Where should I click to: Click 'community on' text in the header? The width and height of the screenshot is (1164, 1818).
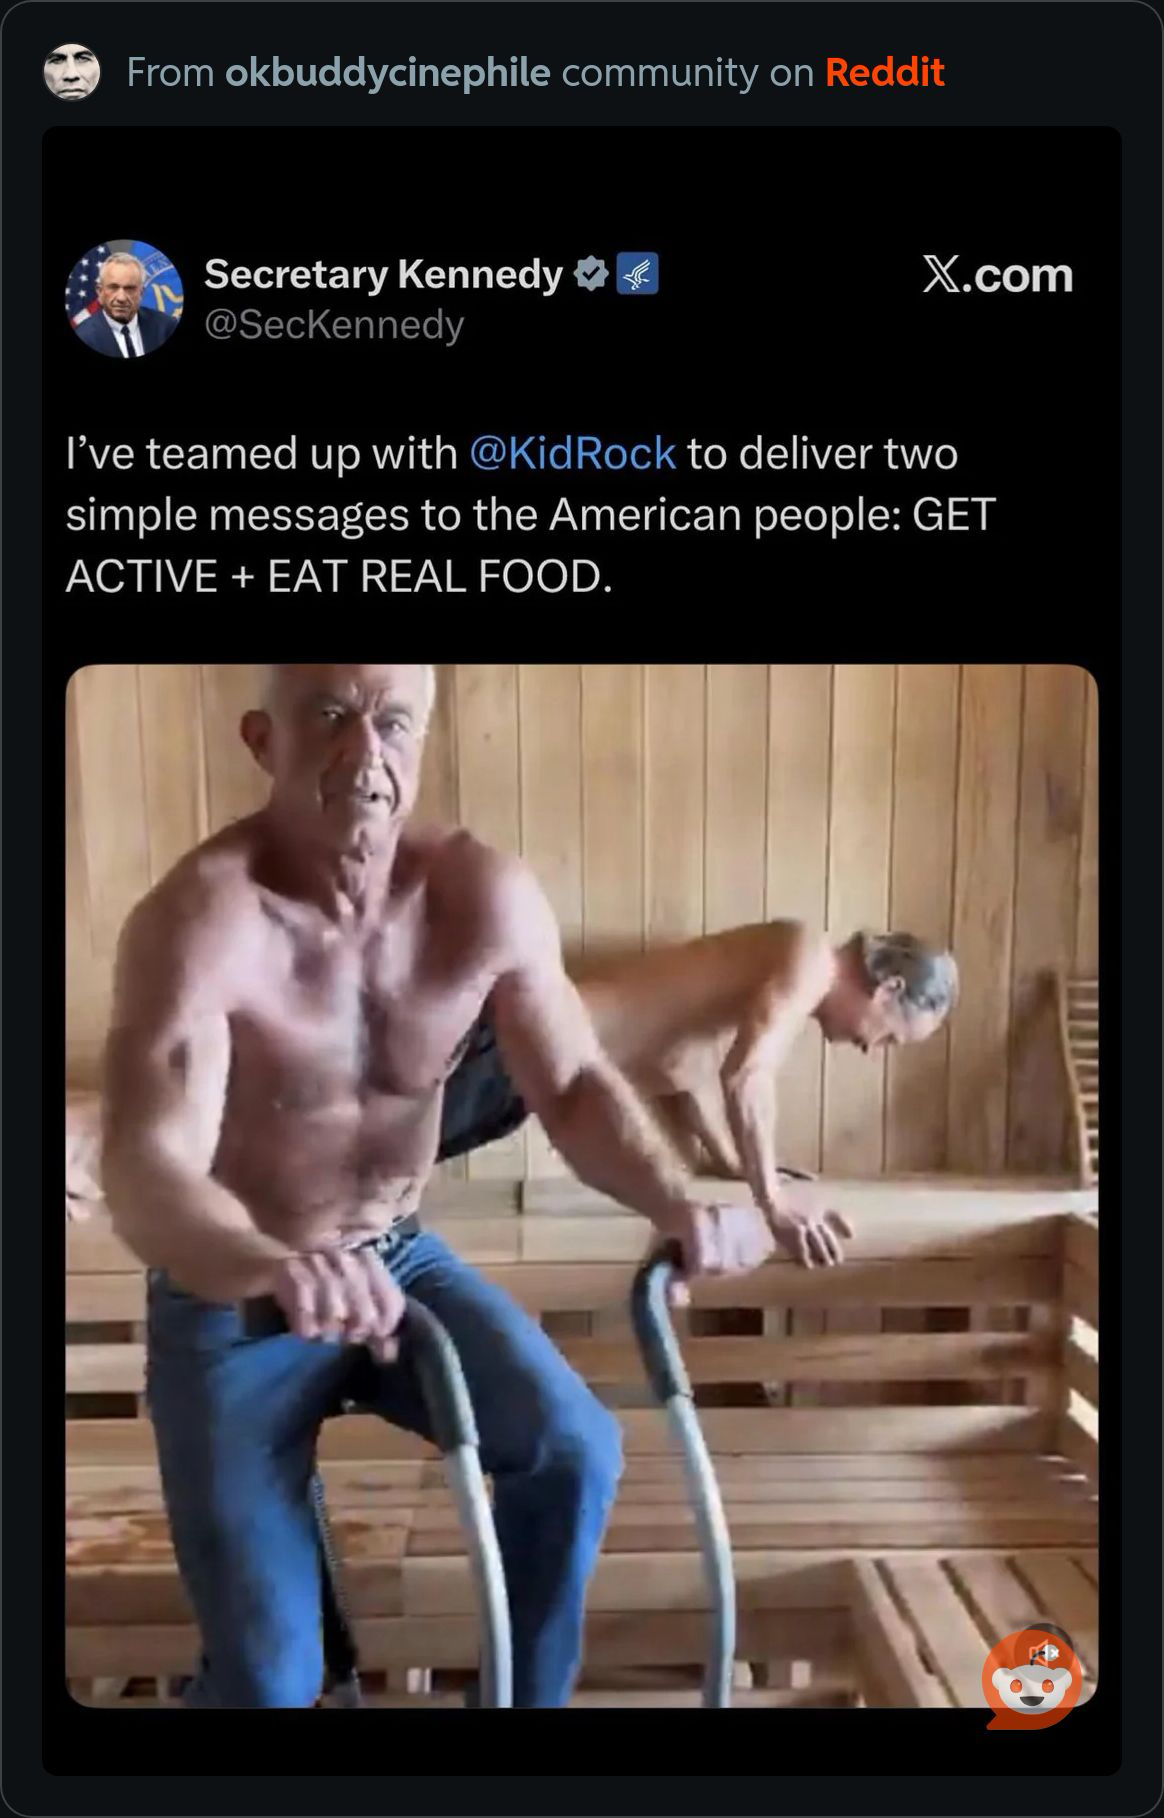[x=688, y=72]
